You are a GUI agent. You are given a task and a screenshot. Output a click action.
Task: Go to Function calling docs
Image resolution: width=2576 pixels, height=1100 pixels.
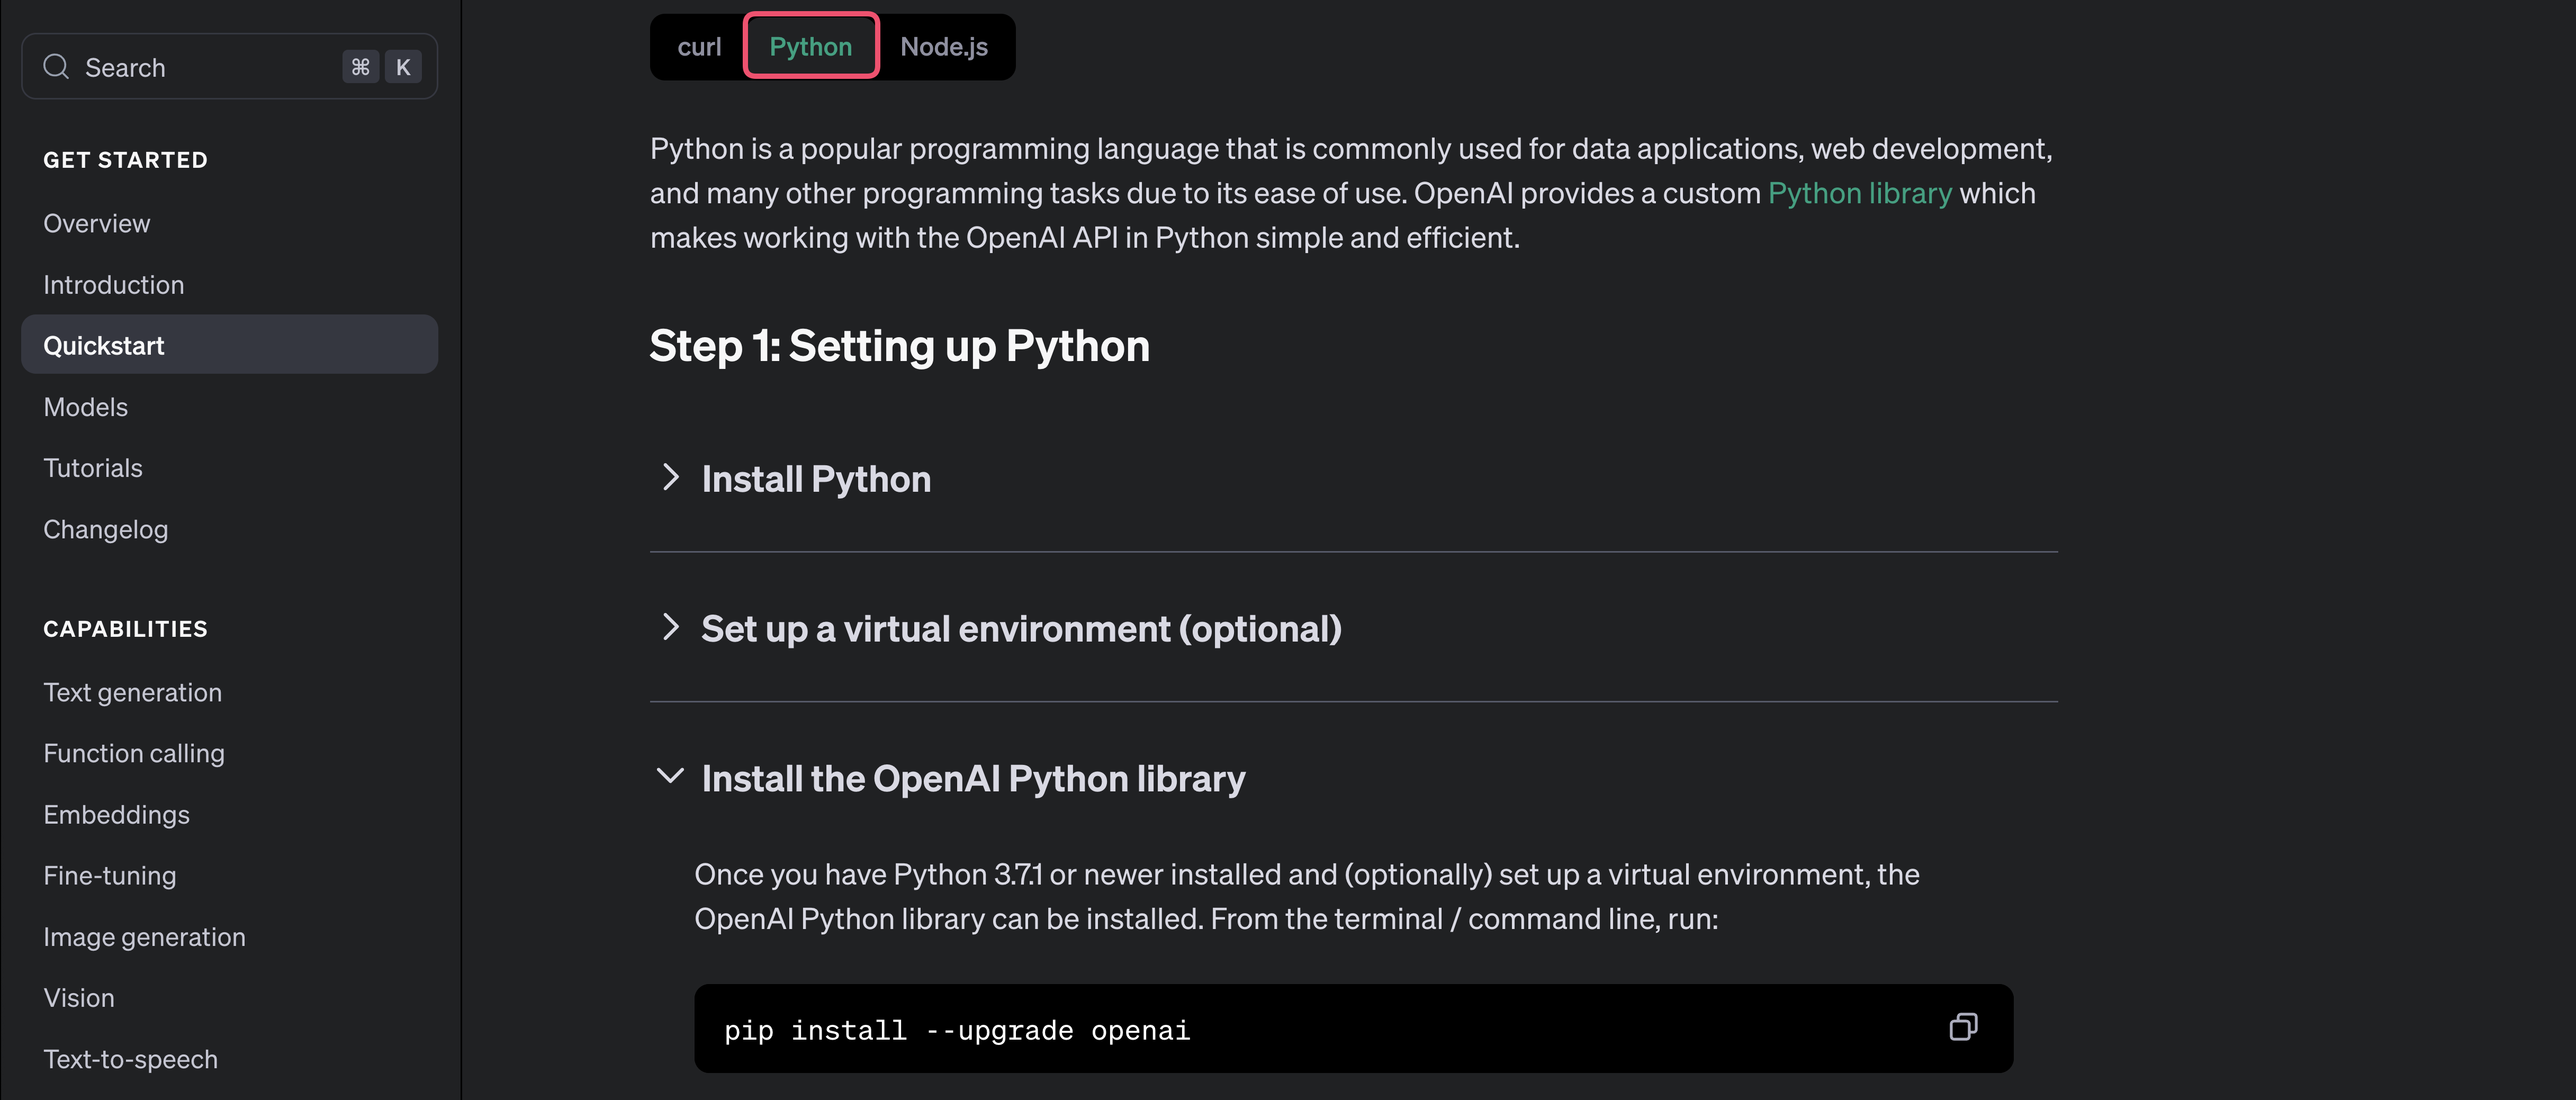point(134,753)
